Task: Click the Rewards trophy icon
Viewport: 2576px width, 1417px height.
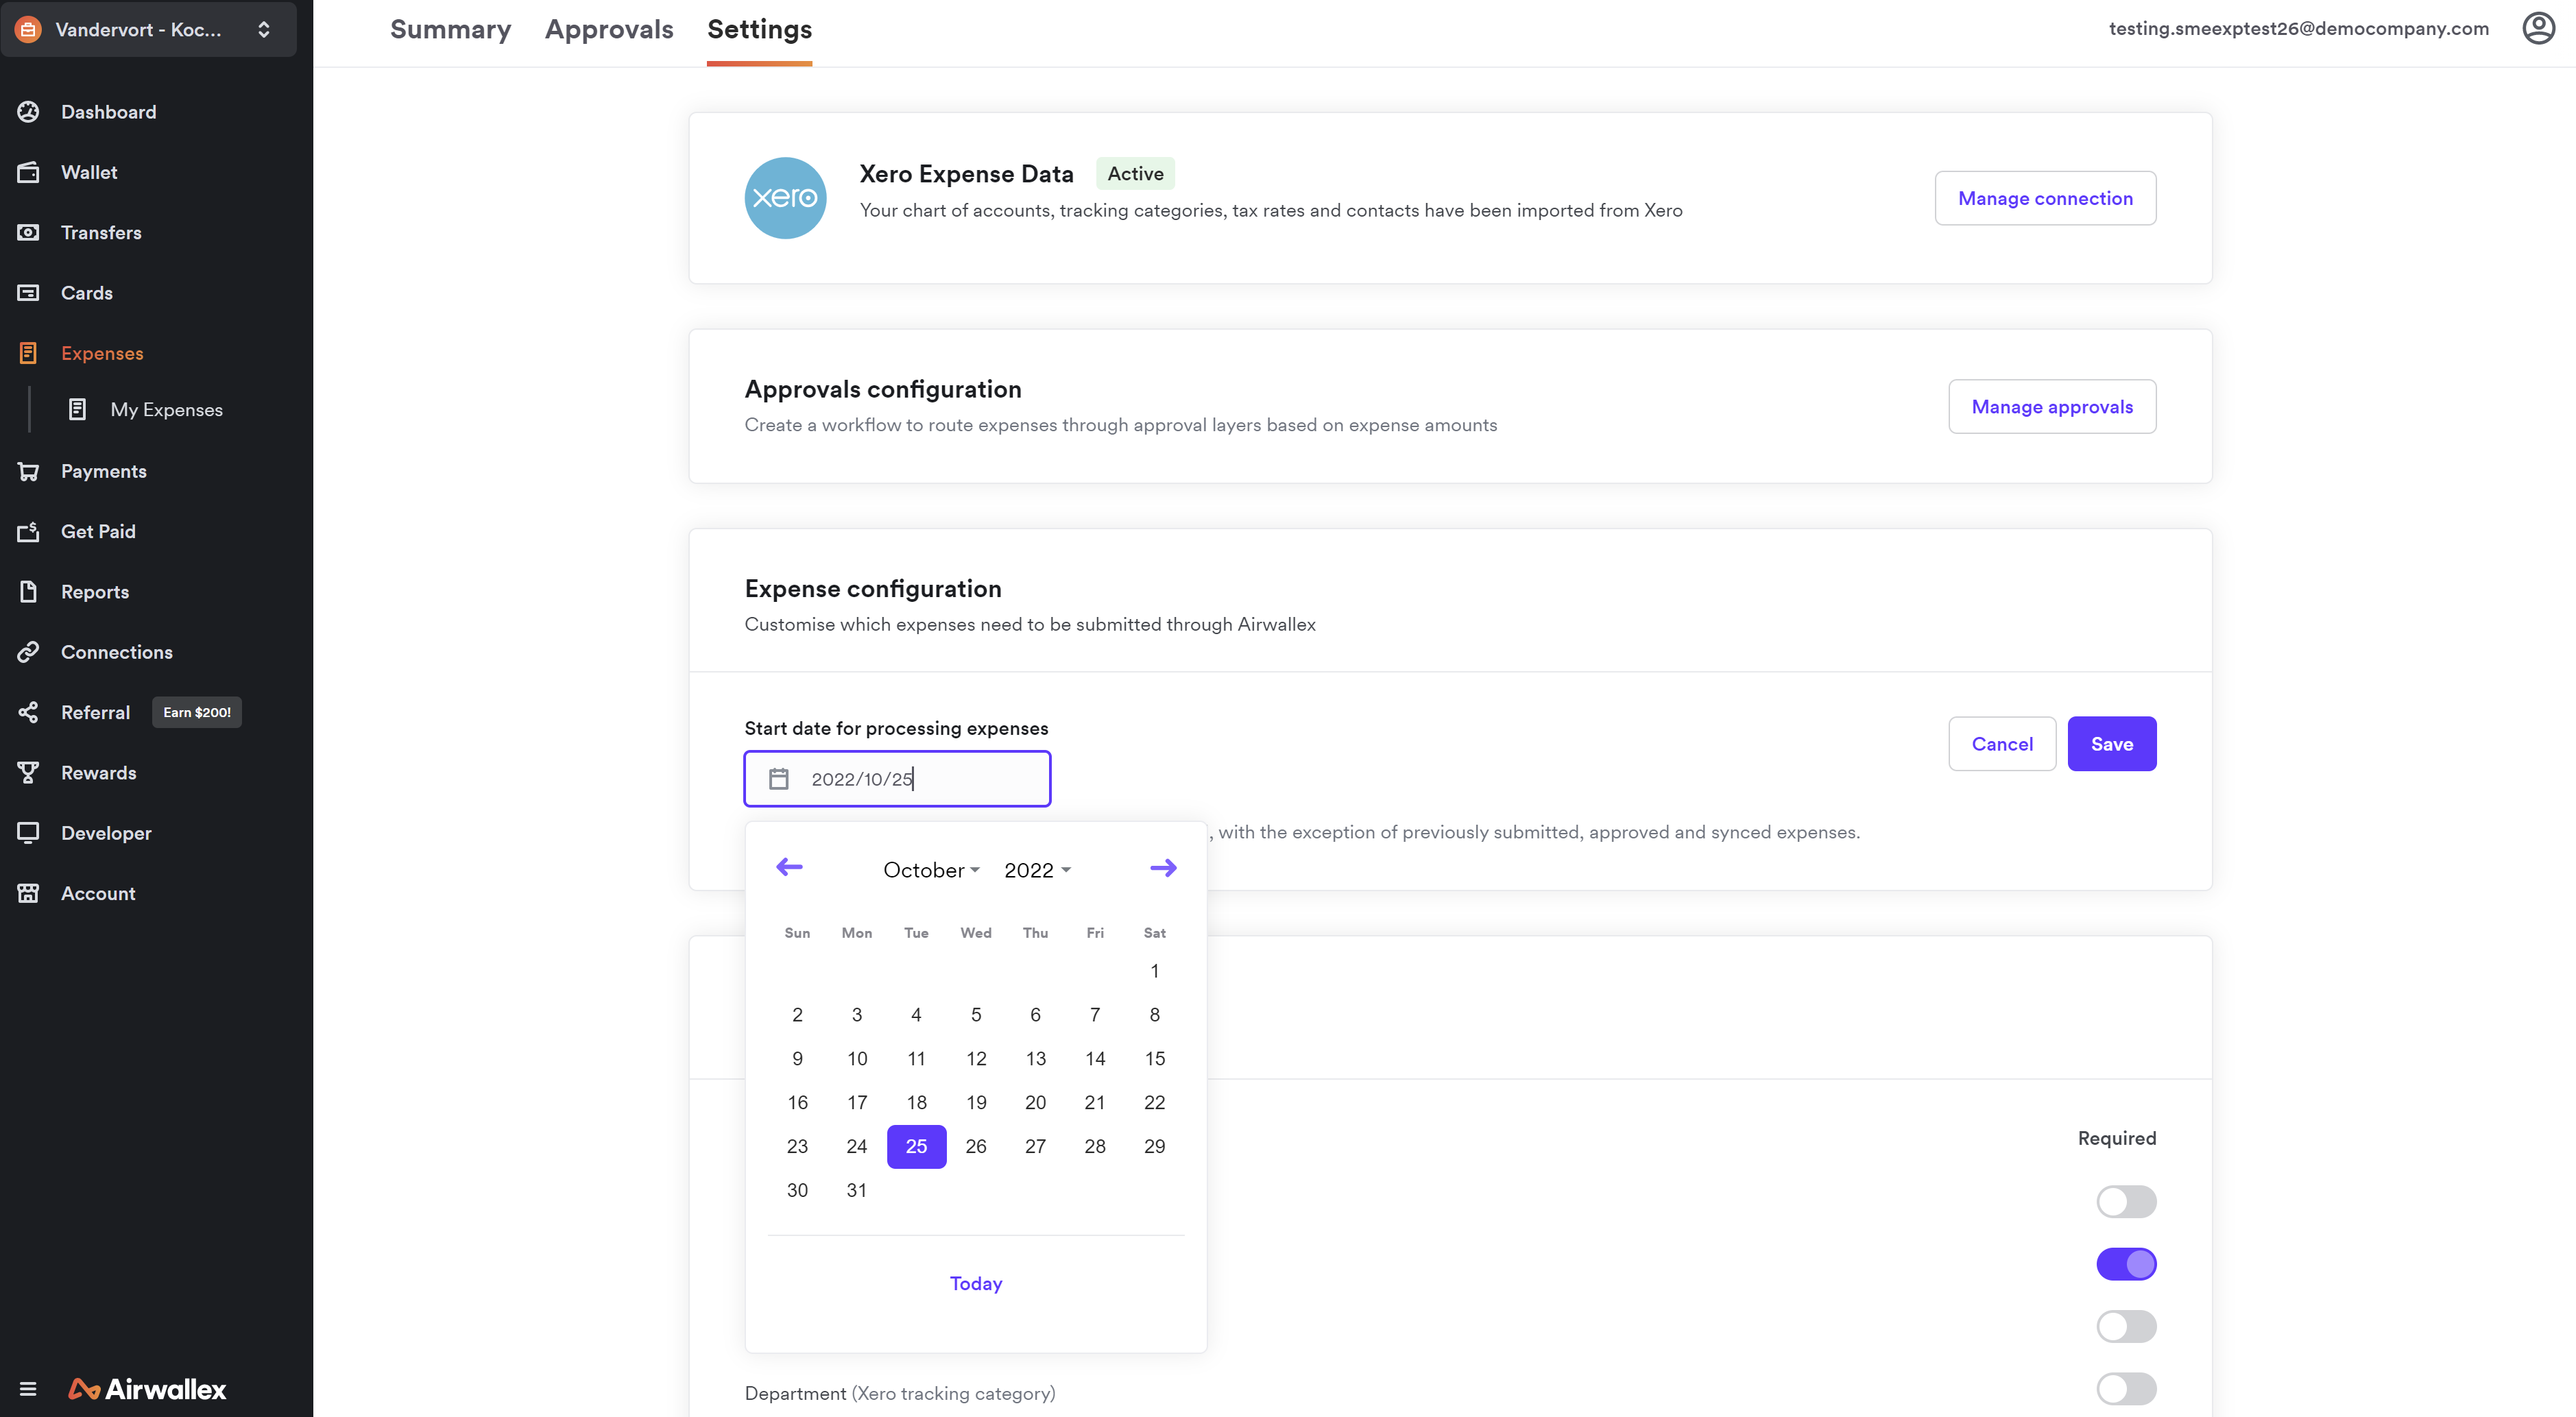Action: pos(28,773)
